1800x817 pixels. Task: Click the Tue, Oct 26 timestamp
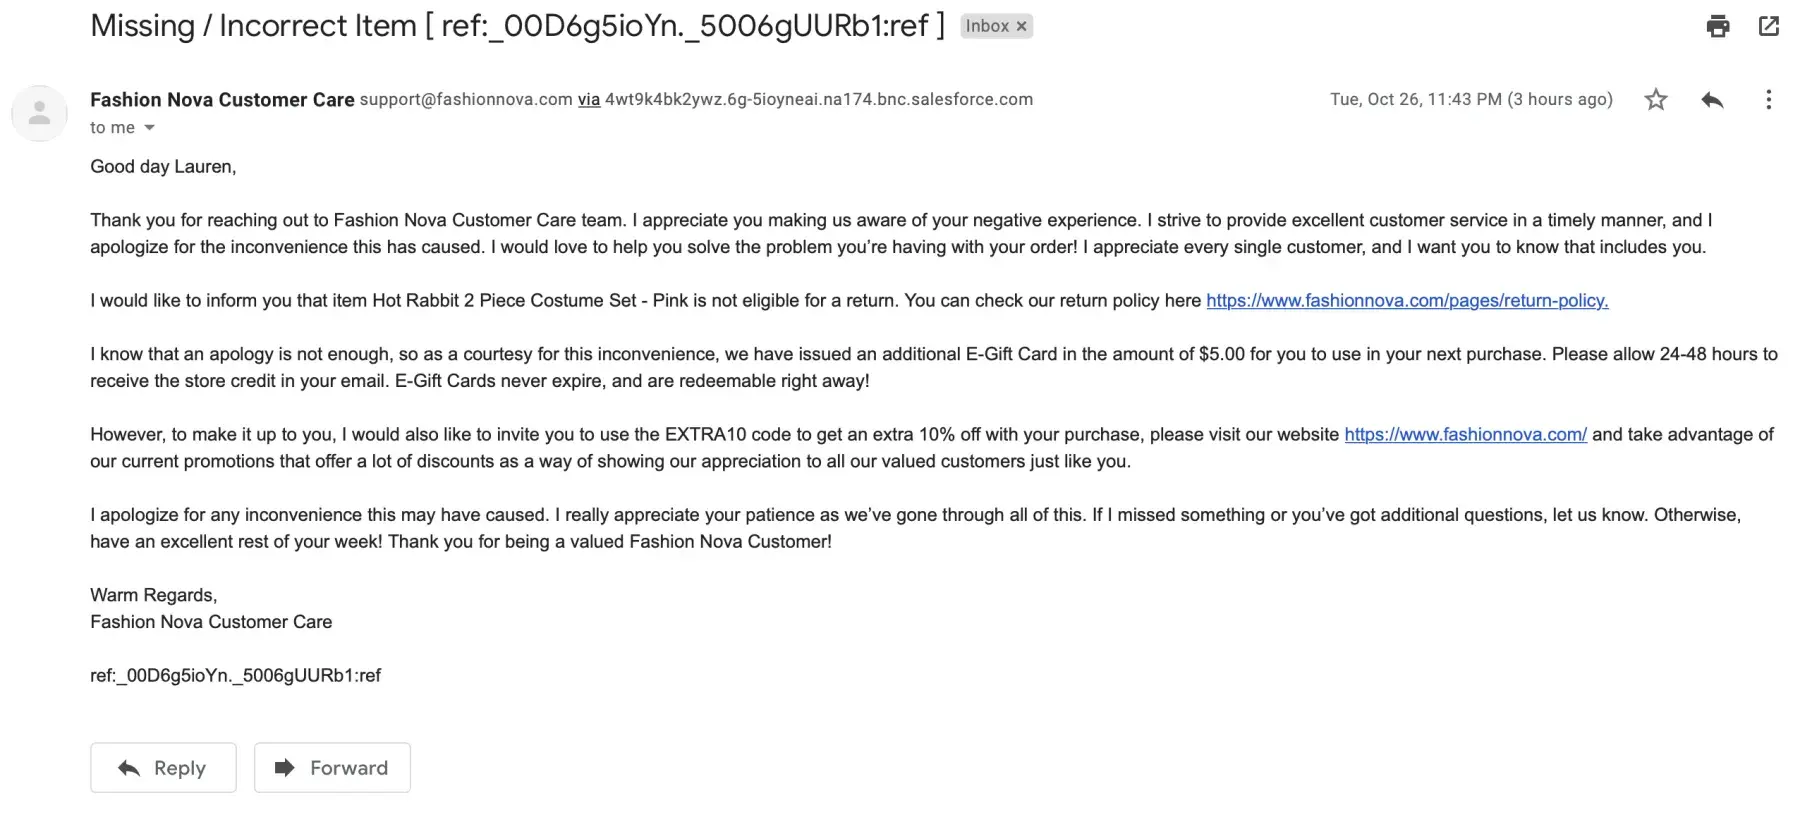1470,100
